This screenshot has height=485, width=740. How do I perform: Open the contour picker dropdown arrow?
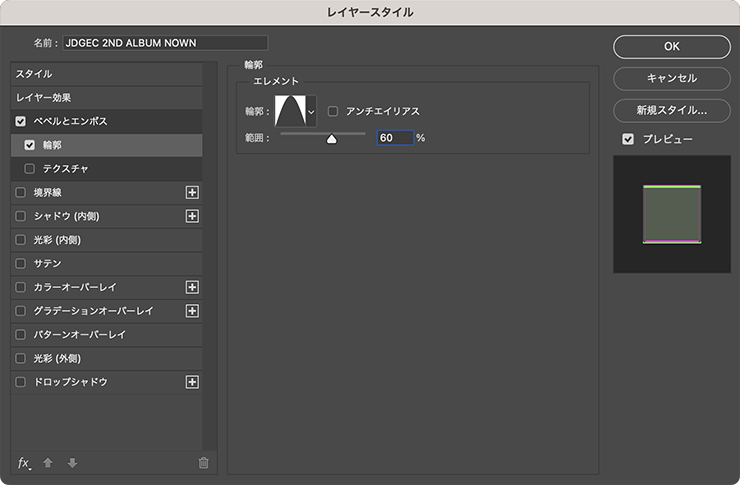(311, 111)
